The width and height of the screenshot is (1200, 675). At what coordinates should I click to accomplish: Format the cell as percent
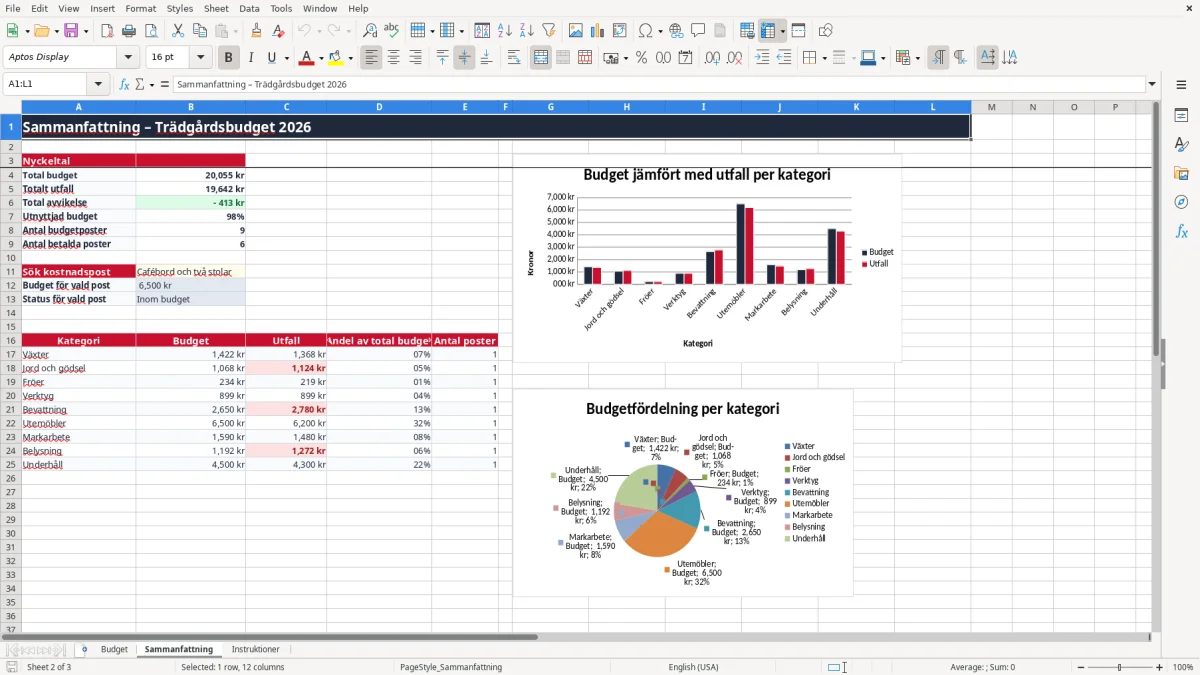pyautogui.click(x=641, y=58)
